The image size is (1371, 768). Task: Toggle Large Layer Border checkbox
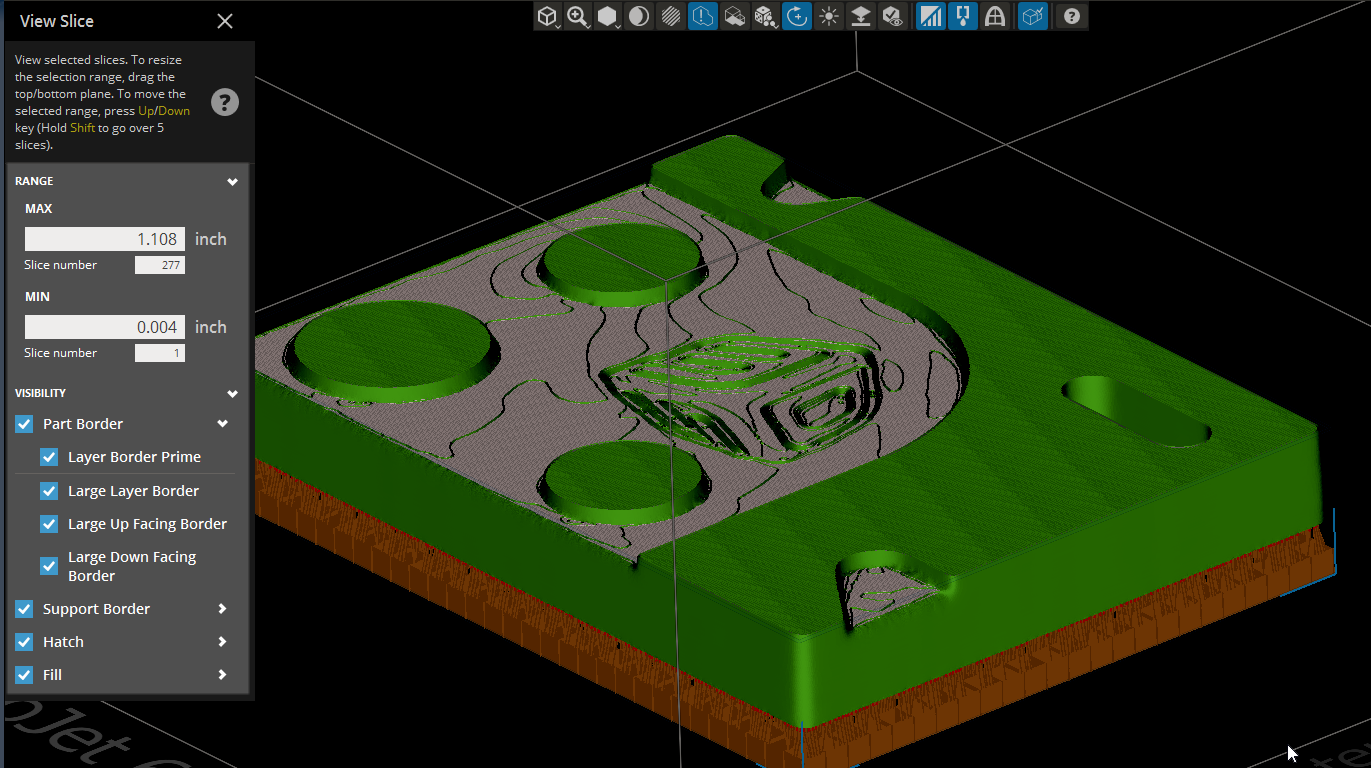(x=49, y=491)
